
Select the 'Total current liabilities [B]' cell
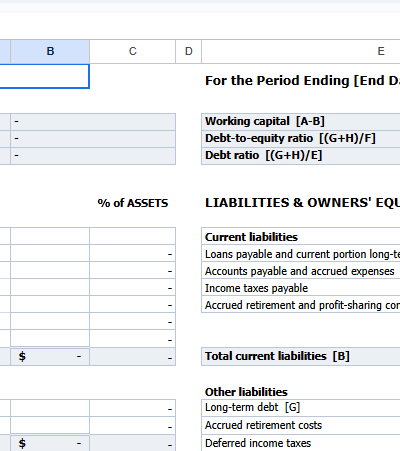301,356
